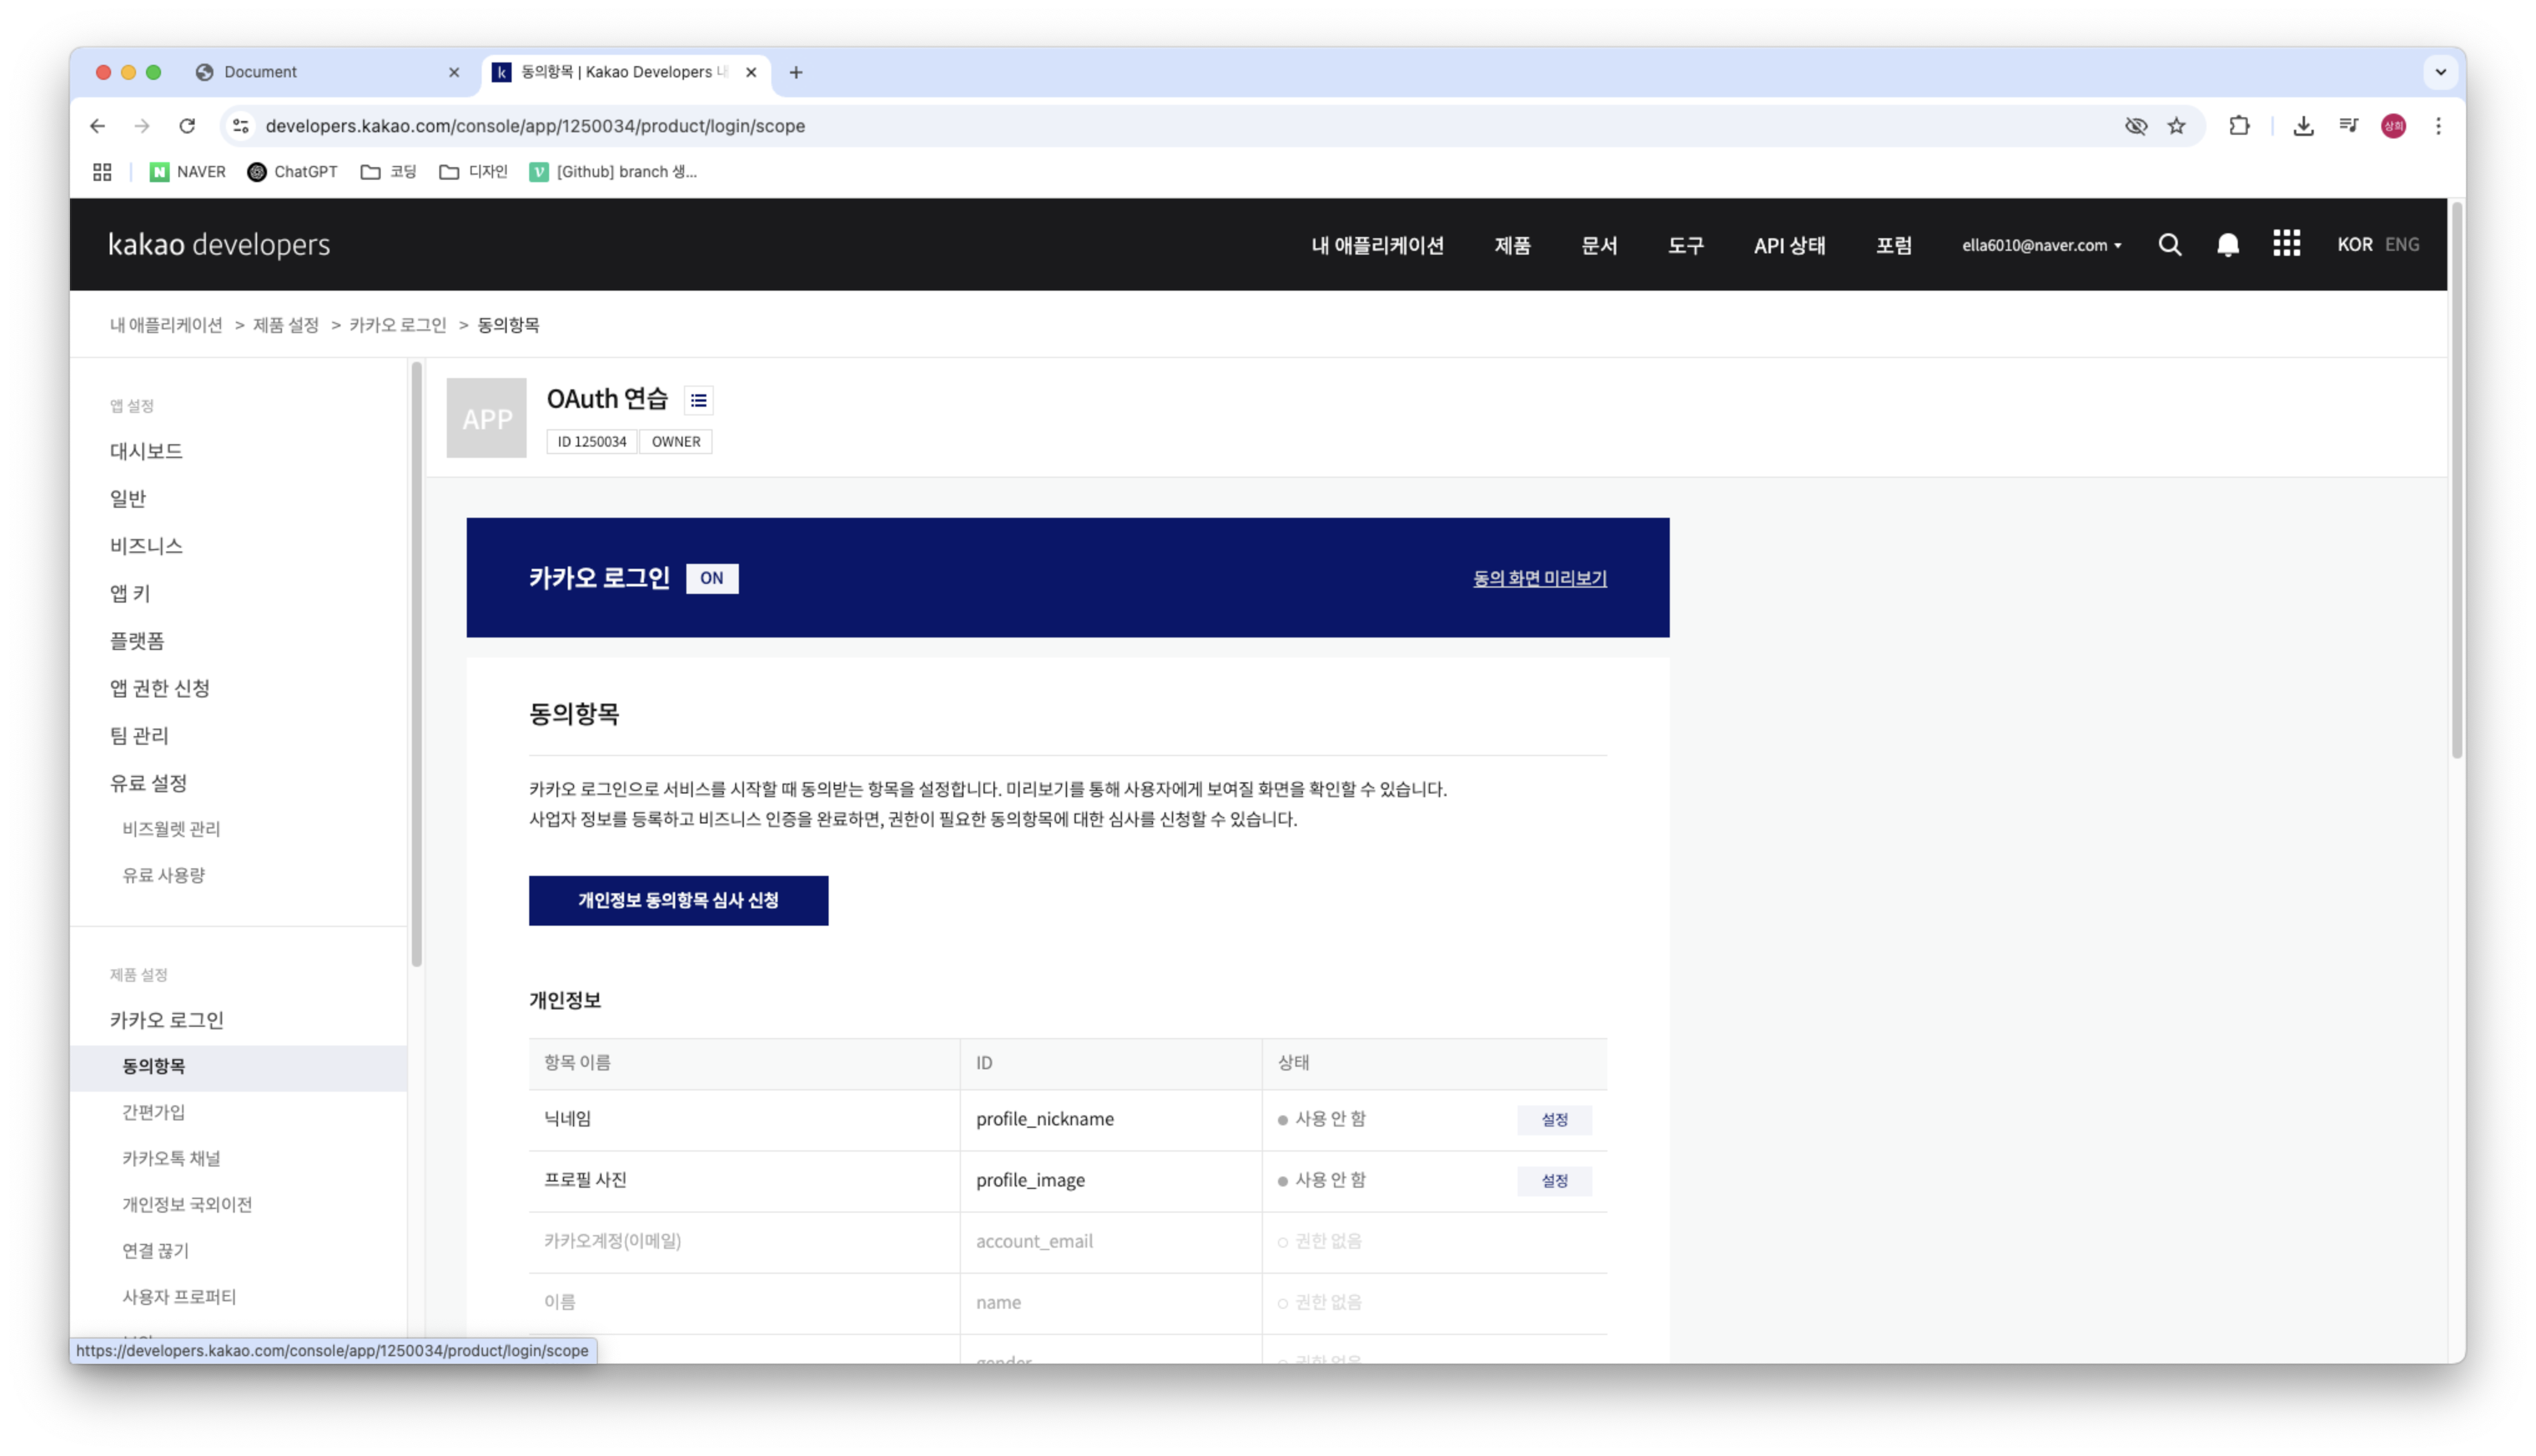Switch language to KOR
The height and width of the screenshot is (1456, 2536).
(x=2355, y=245)
